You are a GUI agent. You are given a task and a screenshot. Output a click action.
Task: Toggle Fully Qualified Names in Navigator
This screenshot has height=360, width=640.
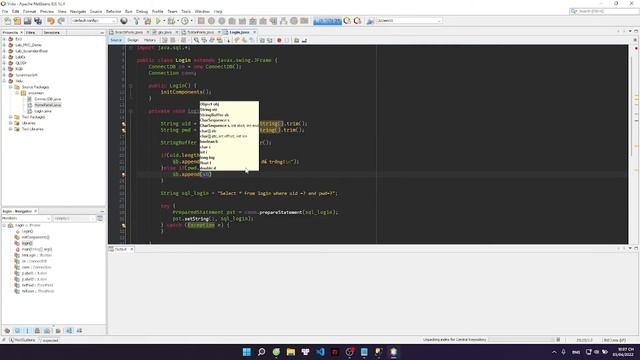[x=58, y=331]
